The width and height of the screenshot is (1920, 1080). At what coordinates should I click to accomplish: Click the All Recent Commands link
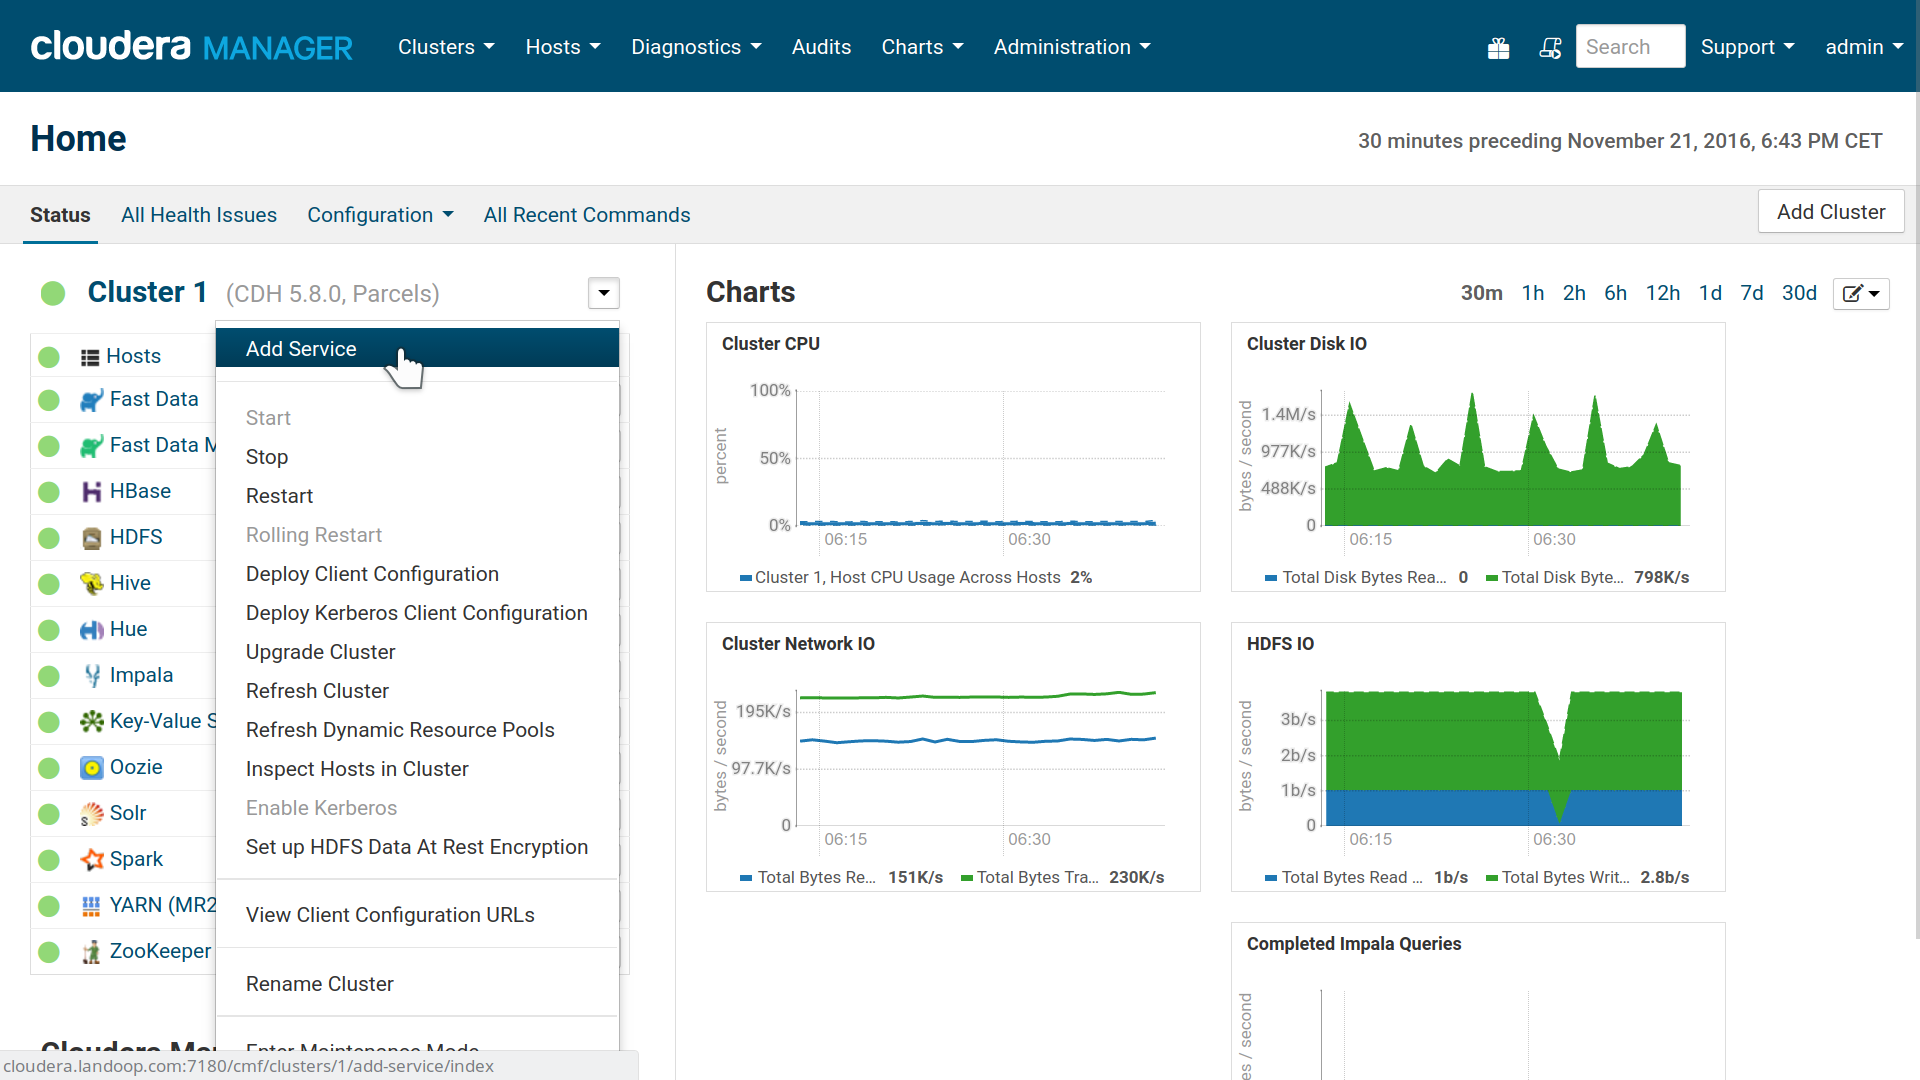click(587, 215)
